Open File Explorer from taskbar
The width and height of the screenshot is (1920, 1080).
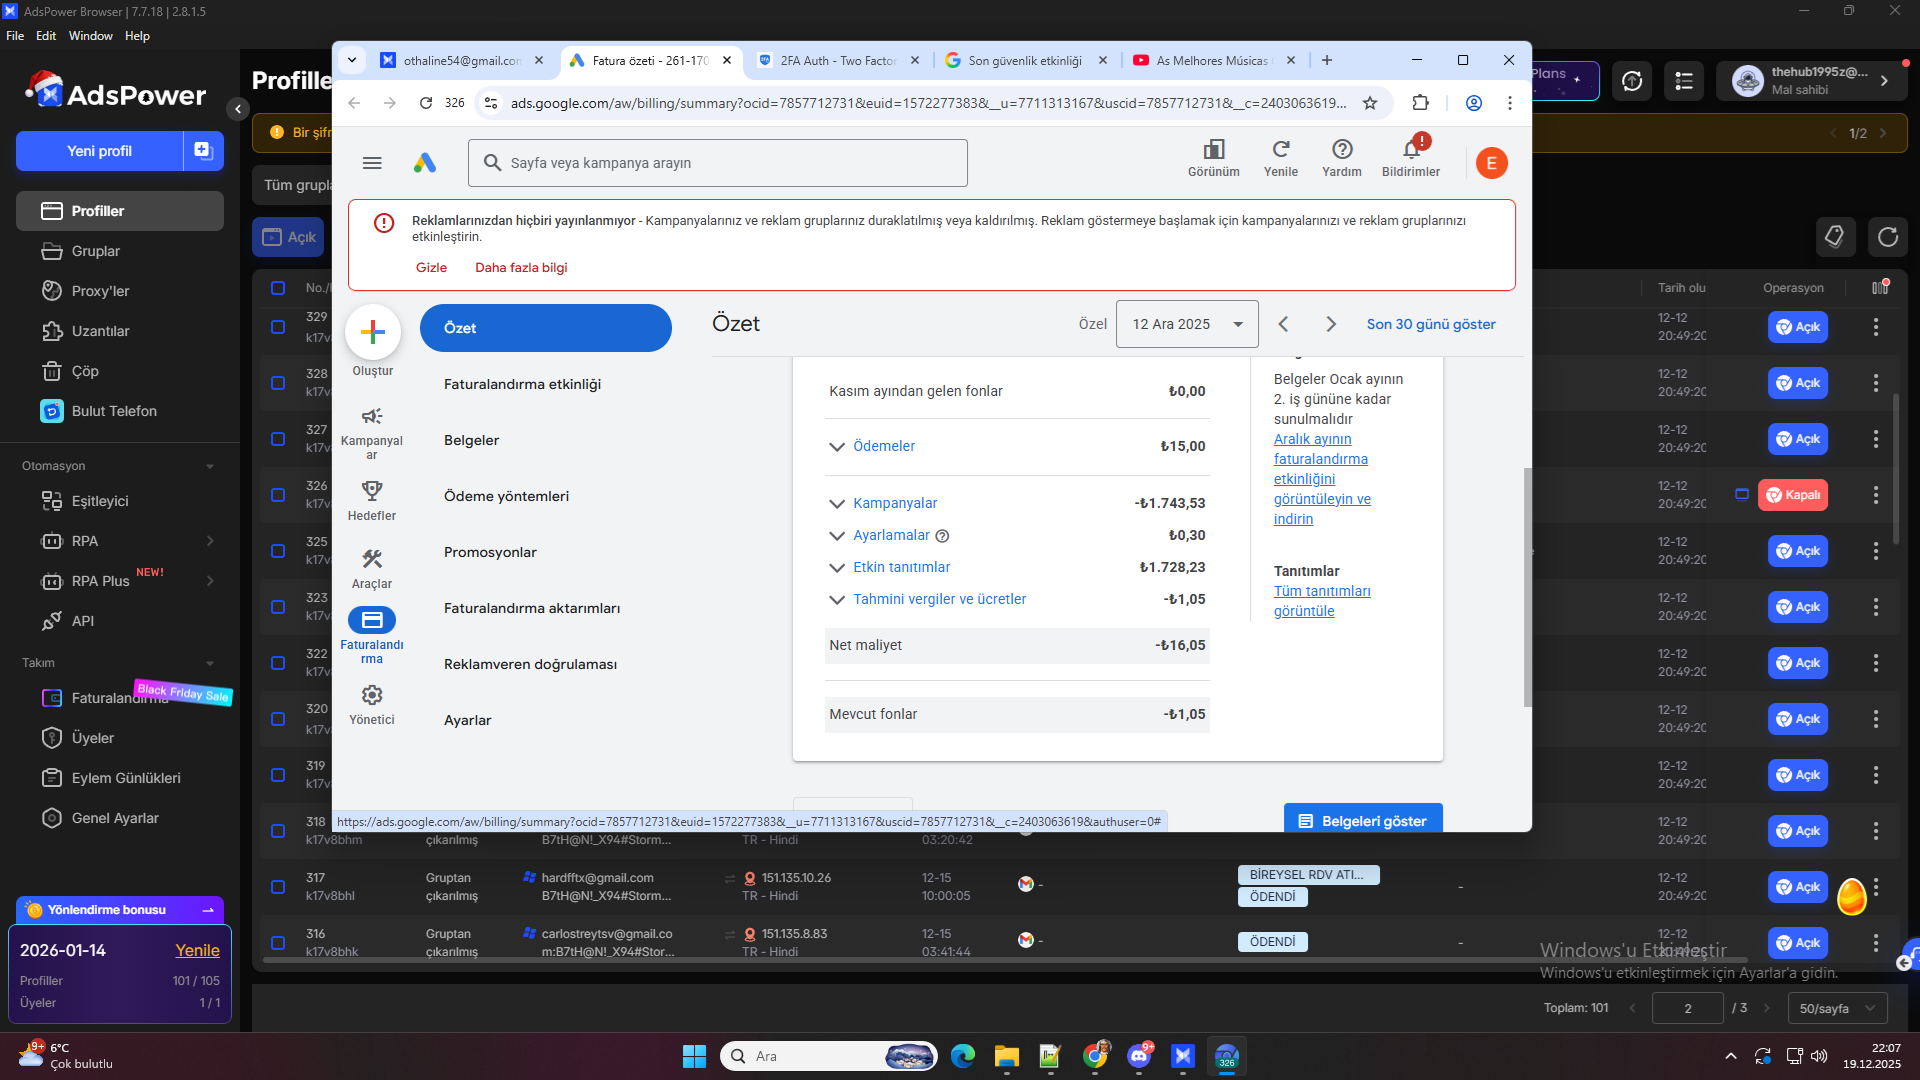1007,1056
